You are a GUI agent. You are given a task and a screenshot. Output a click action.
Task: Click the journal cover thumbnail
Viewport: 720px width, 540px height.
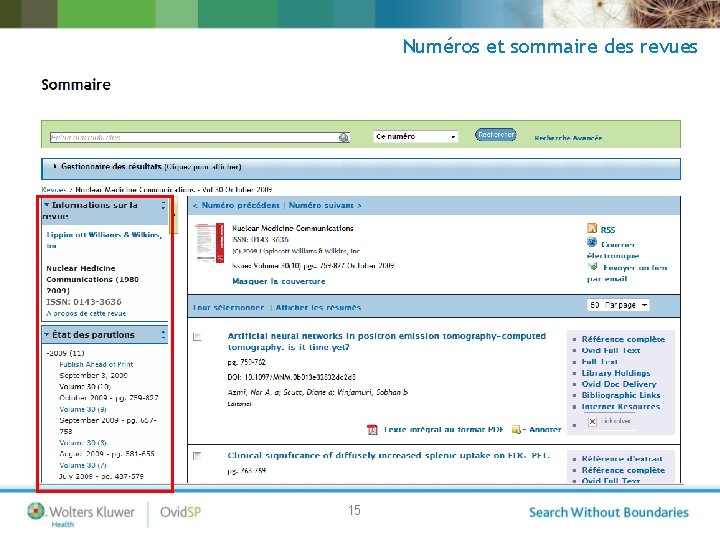[x=209, y=243]
